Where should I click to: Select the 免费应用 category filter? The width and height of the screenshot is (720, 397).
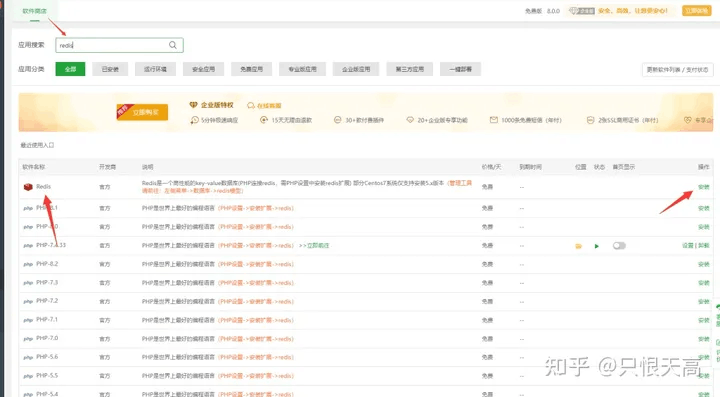tap(252, 69)
